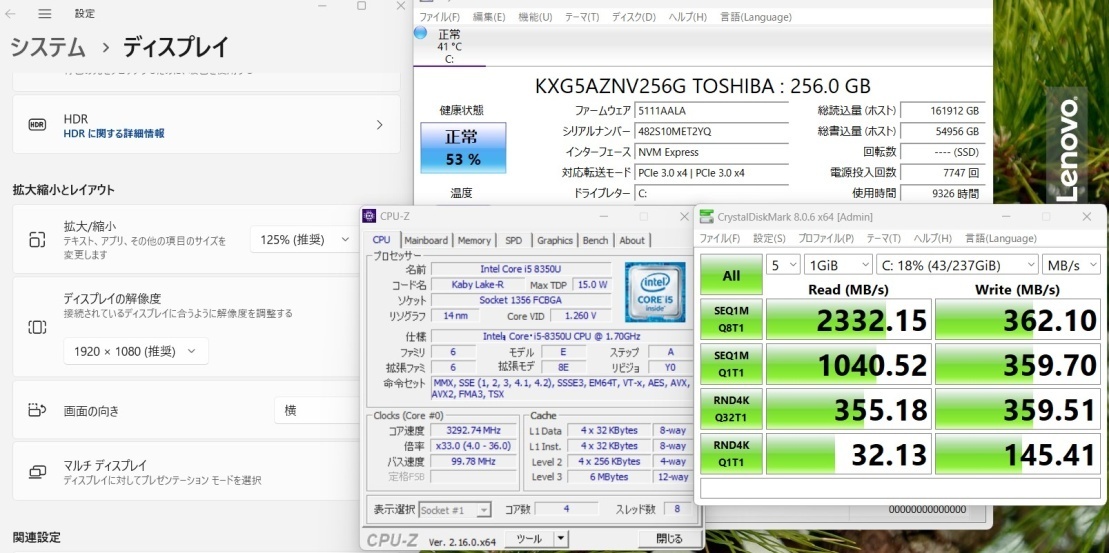Click the システム breadcrumb link

pyautogui.click(x=47, y=47)
